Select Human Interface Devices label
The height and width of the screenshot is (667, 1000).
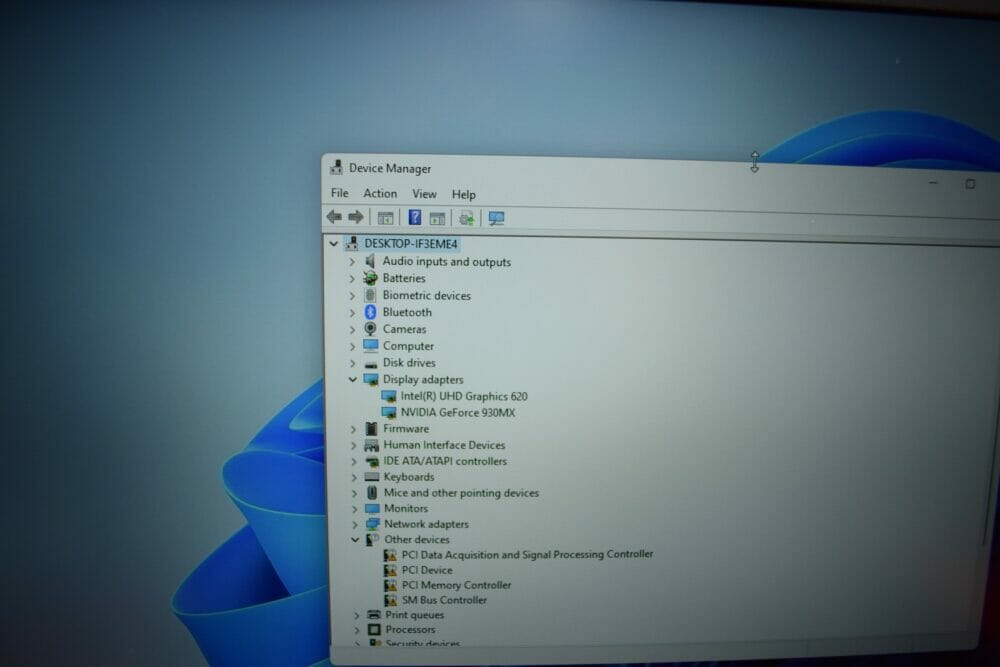coord(444,445)
